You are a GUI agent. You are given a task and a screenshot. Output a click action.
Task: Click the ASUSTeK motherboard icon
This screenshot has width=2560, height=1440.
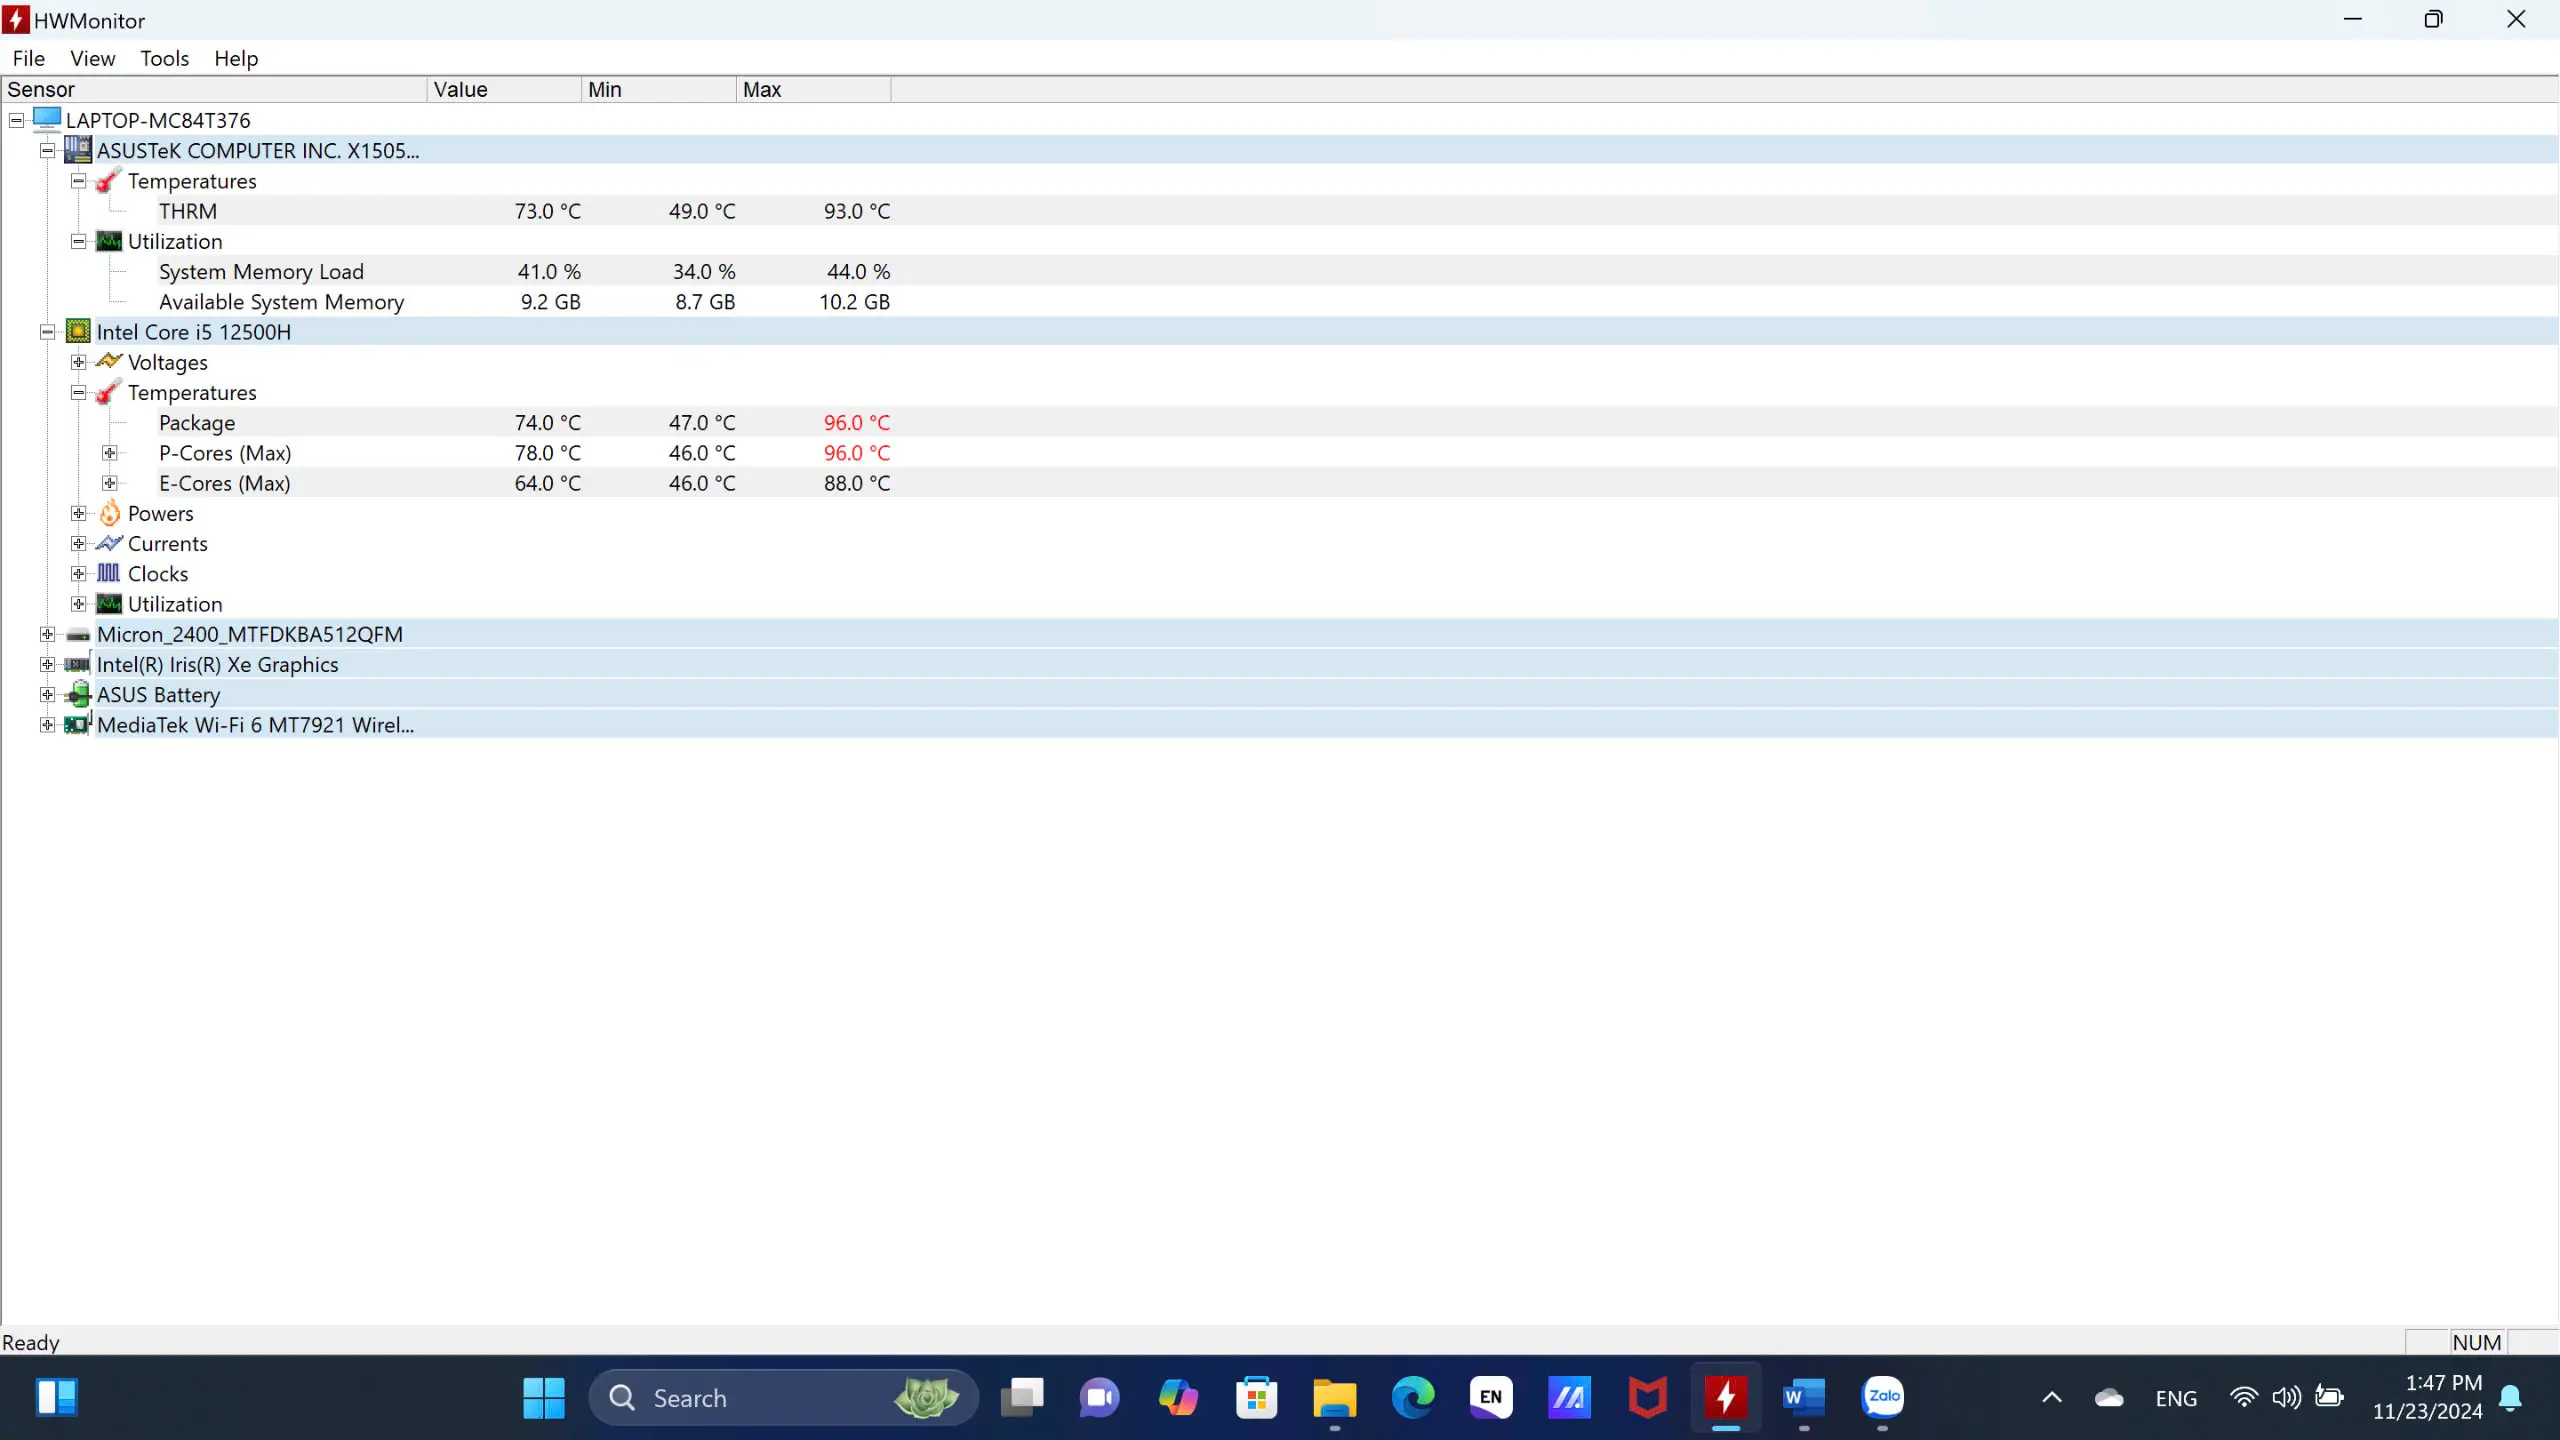pos(78,150)
